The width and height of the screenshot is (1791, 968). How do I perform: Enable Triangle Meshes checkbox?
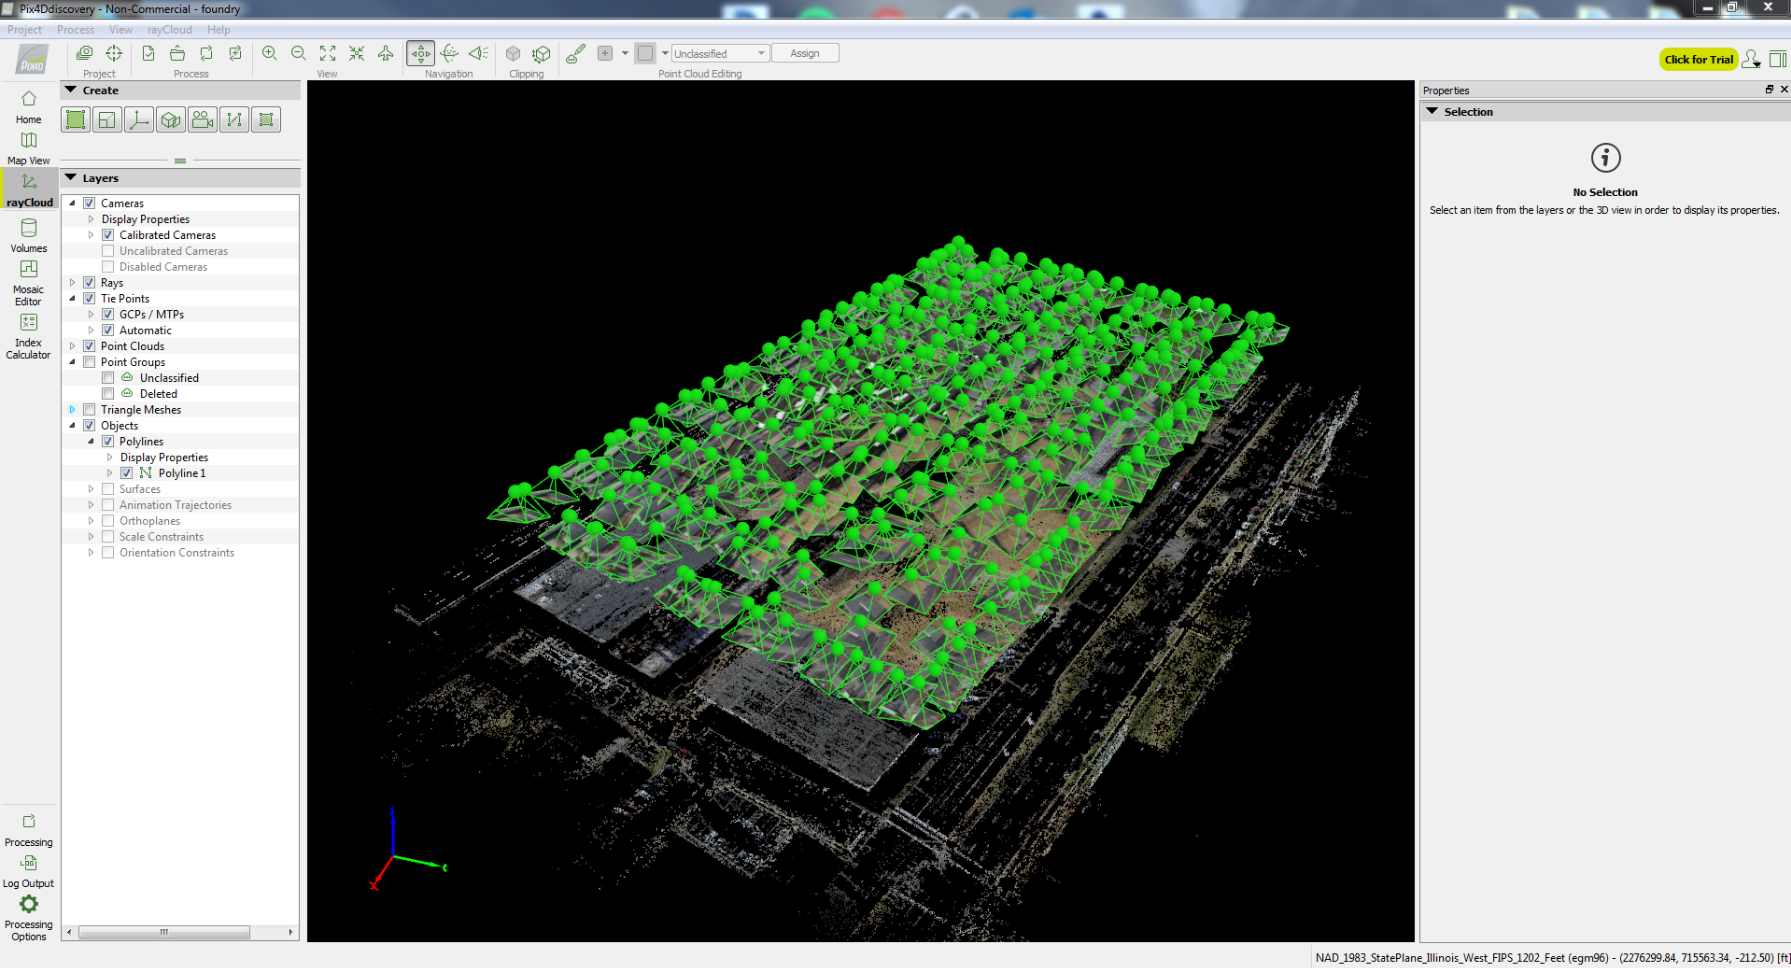(89, 410)
